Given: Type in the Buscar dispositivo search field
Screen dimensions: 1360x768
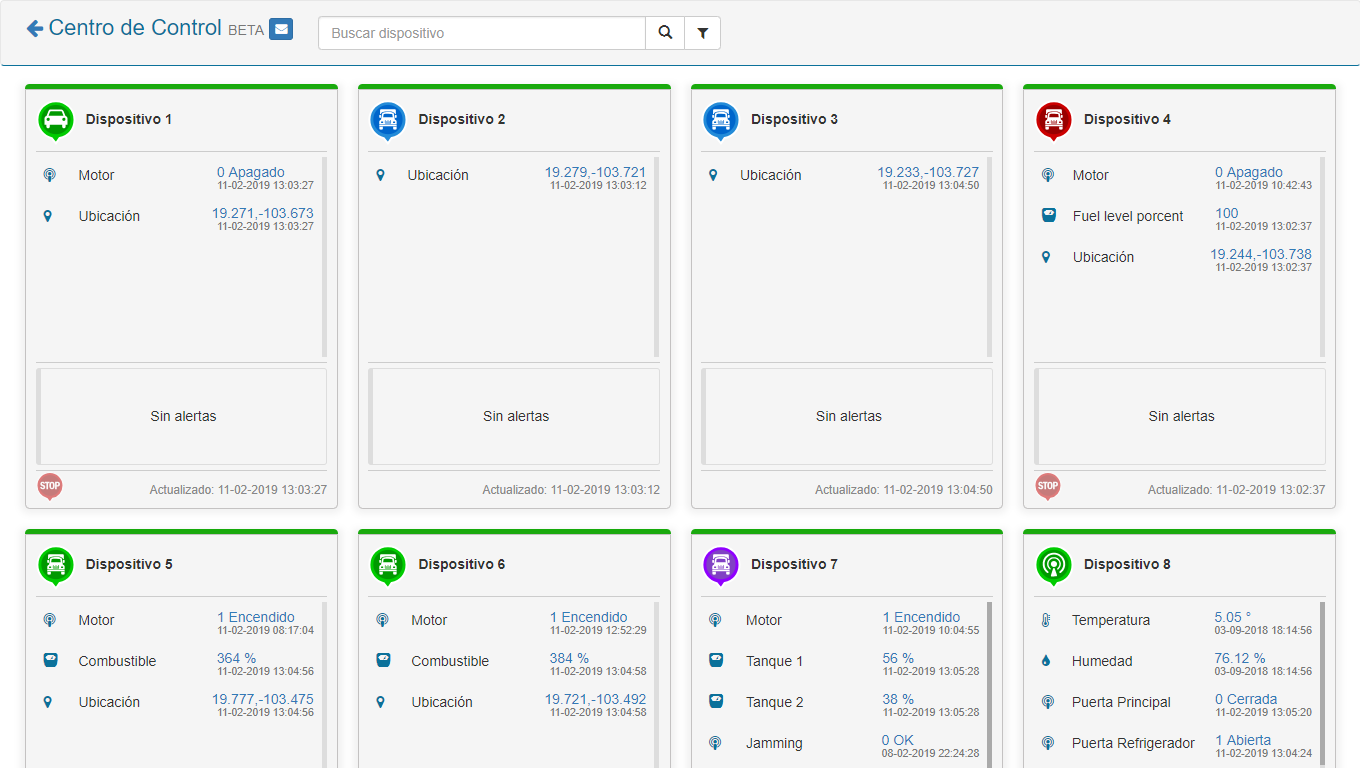Looking at the screenshot, I should click(x=482, y=33).
